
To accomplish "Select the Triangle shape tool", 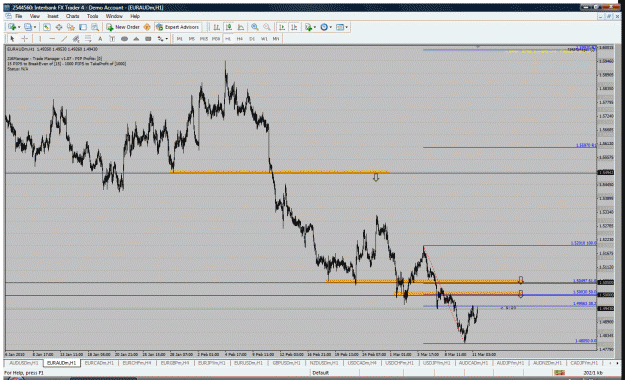I will [x=136, y=39].
